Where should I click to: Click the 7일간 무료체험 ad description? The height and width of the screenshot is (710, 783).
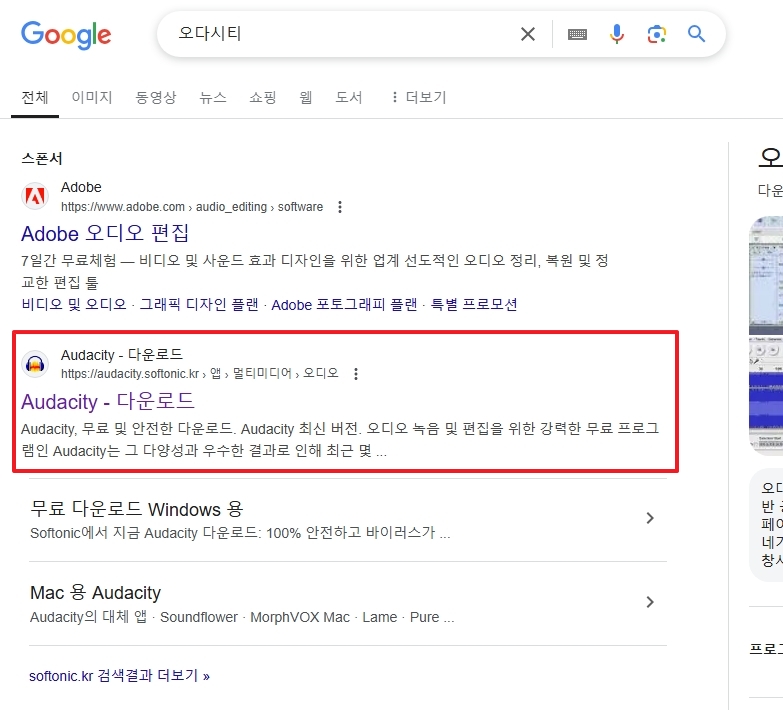point(315,271)
